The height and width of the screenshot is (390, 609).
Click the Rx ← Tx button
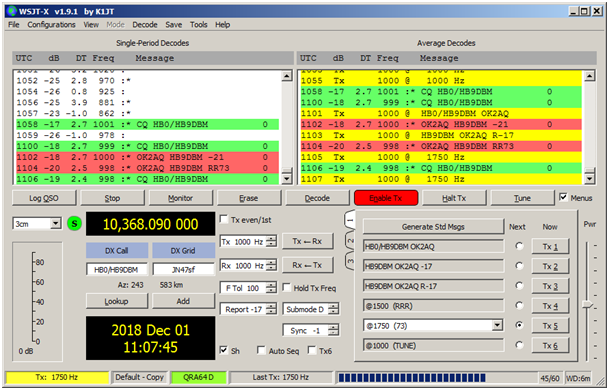308,265
